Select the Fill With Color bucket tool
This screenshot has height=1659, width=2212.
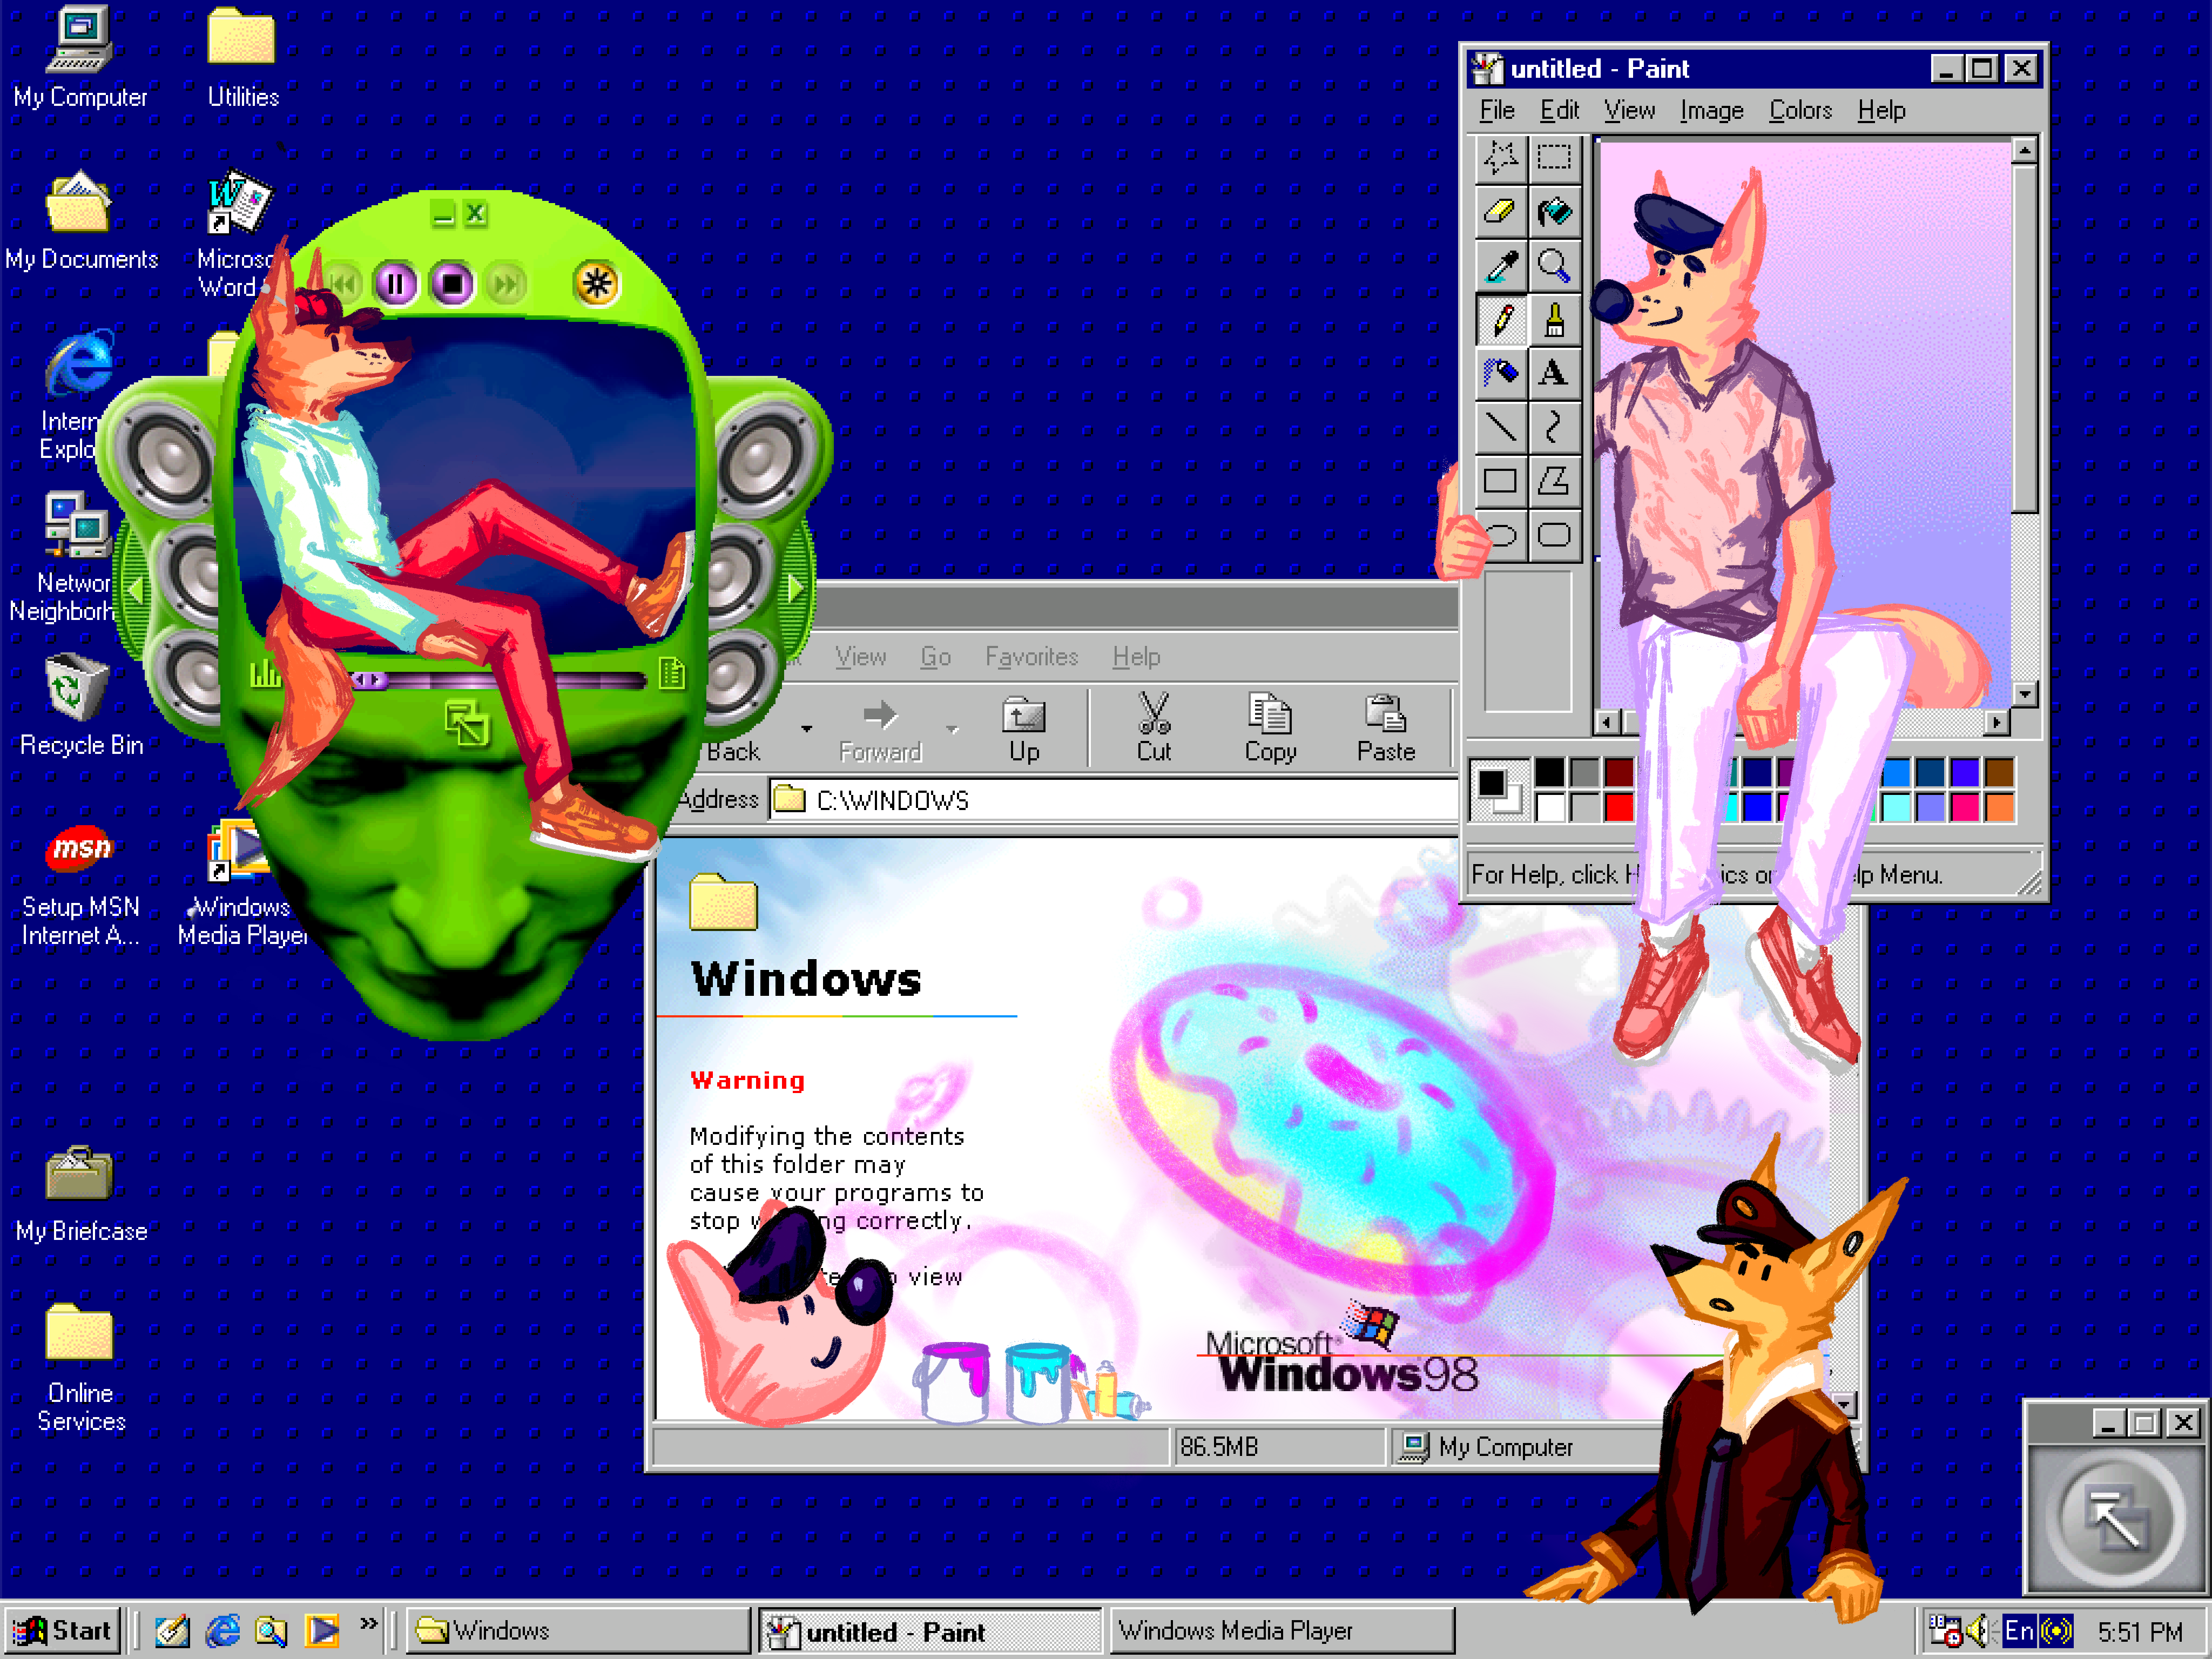pyautogui.click(x=1554, y=211)
